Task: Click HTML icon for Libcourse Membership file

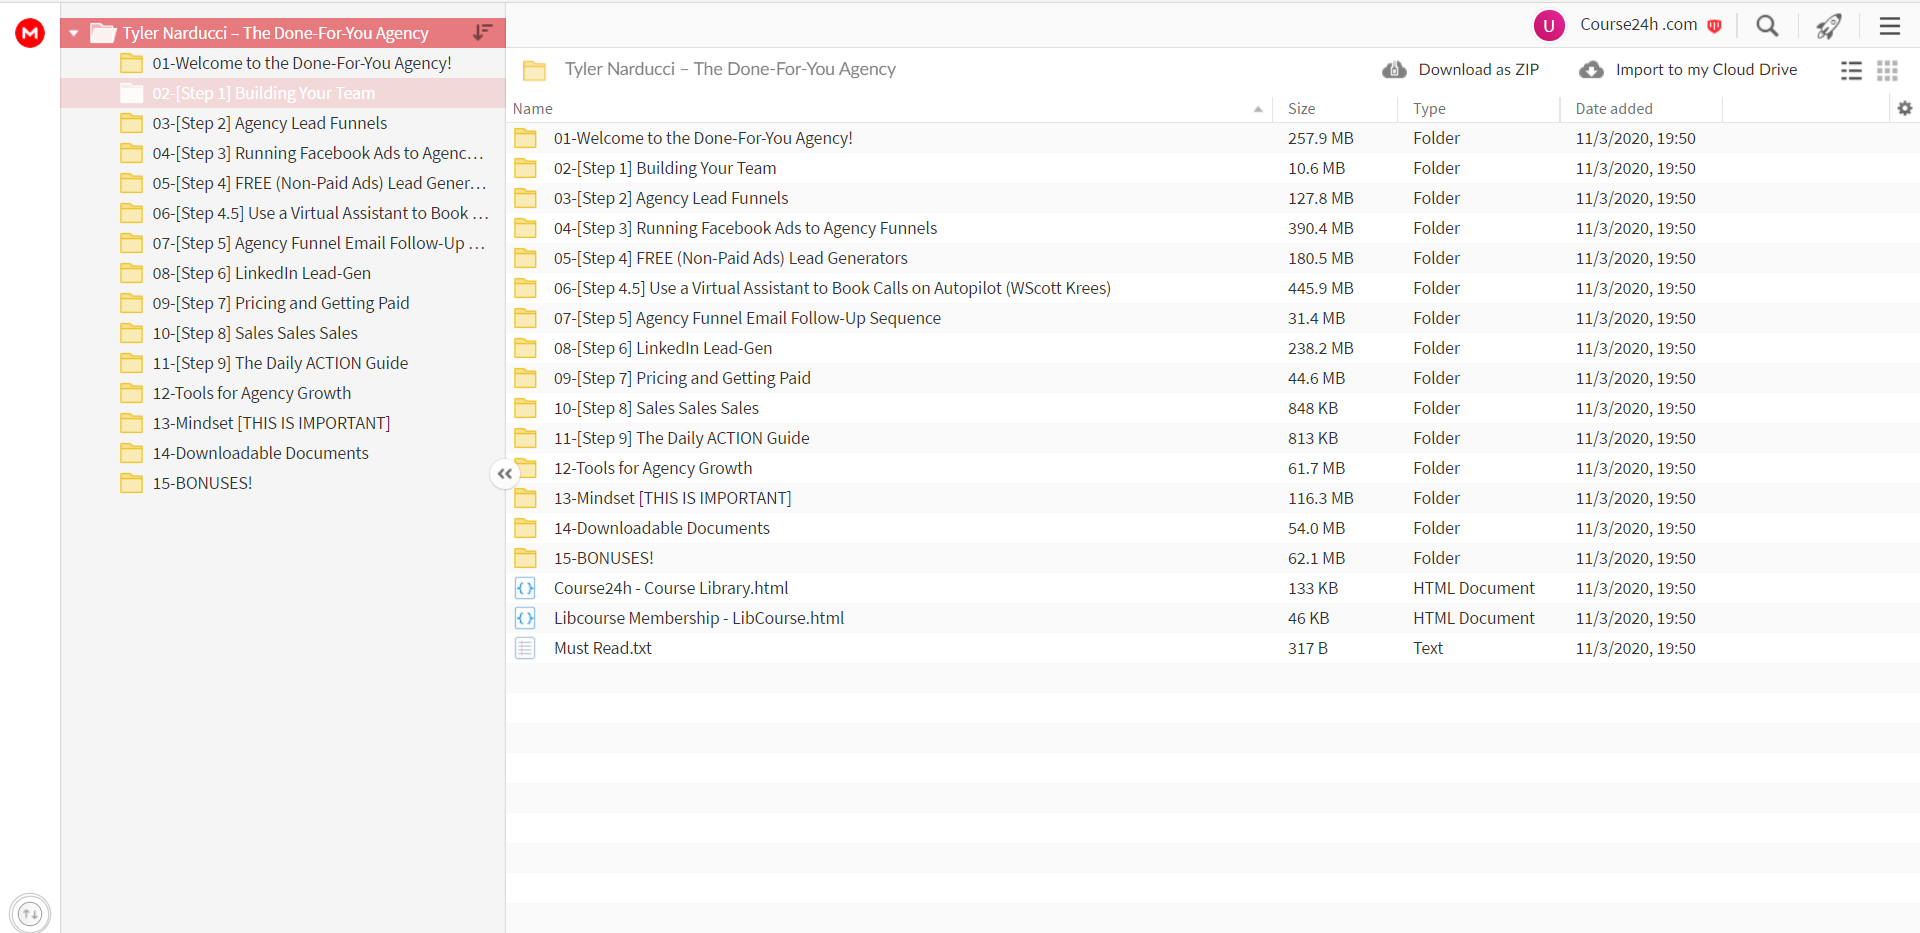Action: click(525, 618)
